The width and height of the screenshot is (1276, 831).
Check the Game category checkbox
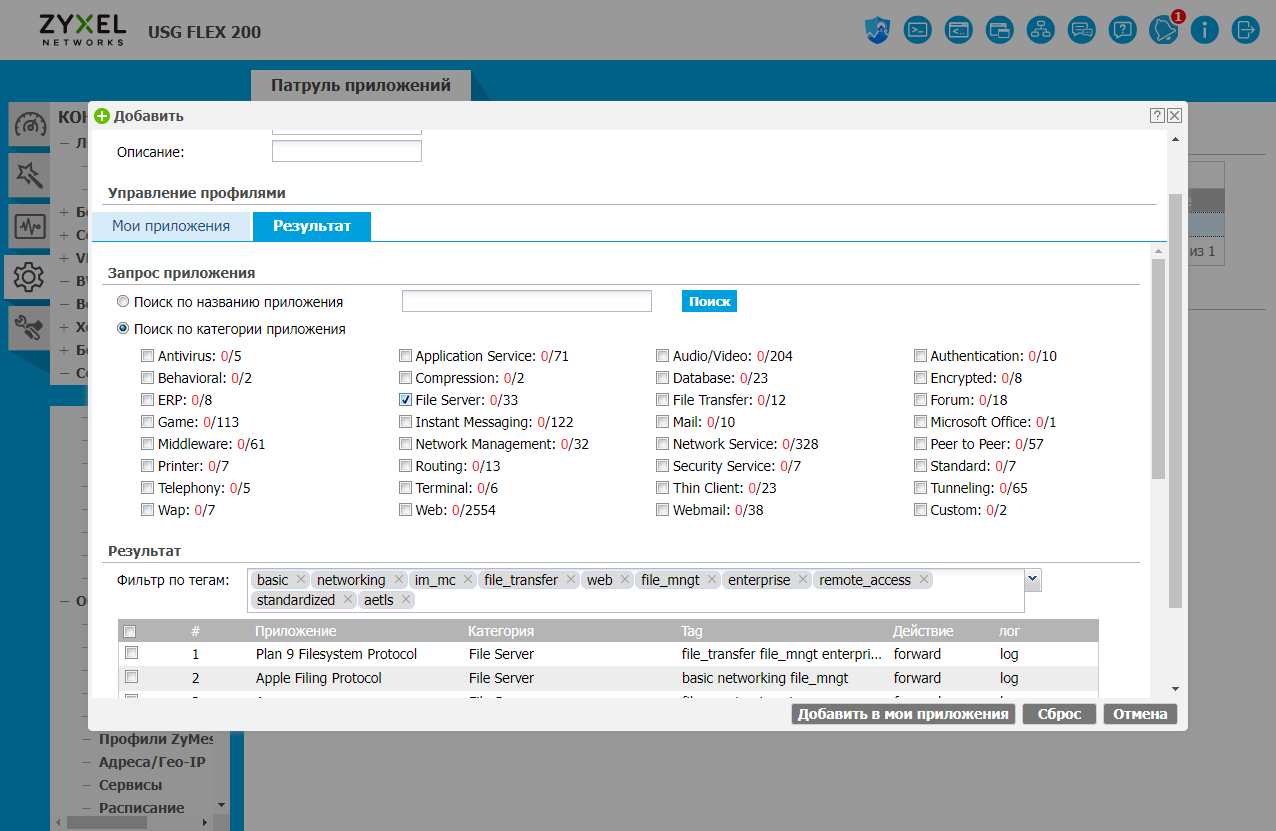coord(148,422)
